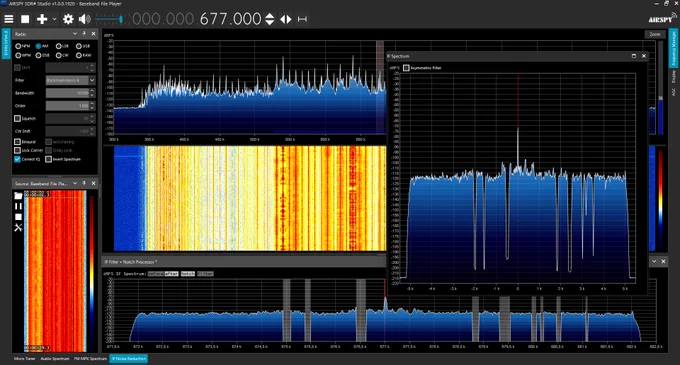Click the center tuning bracket icon
This screenshot has height=365, width=680.
(x=302, y=19)
